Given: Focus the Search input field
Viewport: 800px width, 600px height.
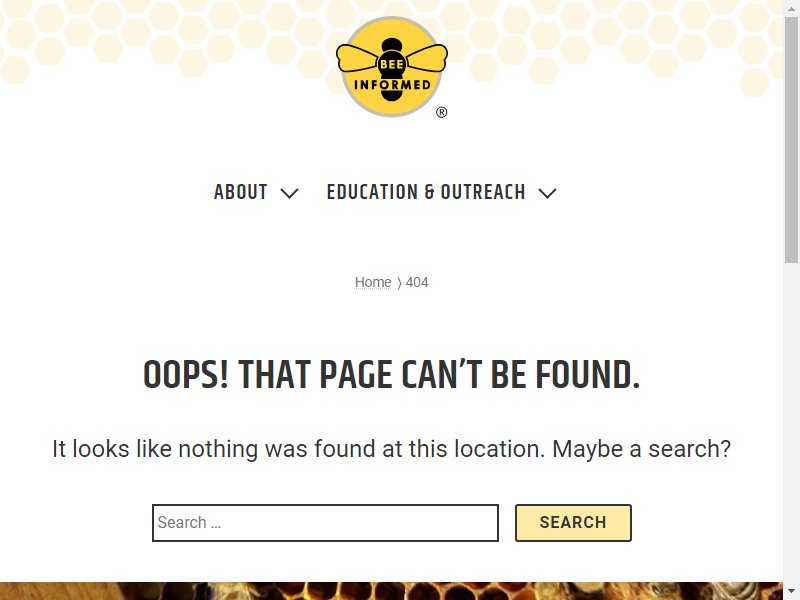Looking at the screenshot, I should [x=326, y=523].
